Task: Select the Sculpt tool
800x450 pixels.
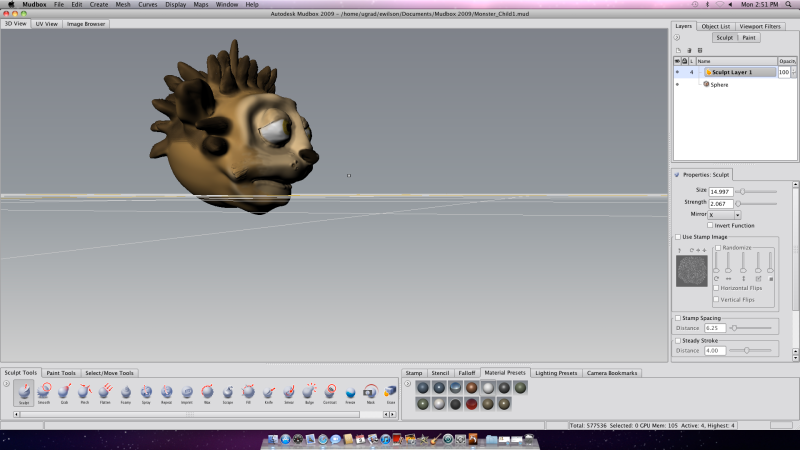Action: click(23, 392)
